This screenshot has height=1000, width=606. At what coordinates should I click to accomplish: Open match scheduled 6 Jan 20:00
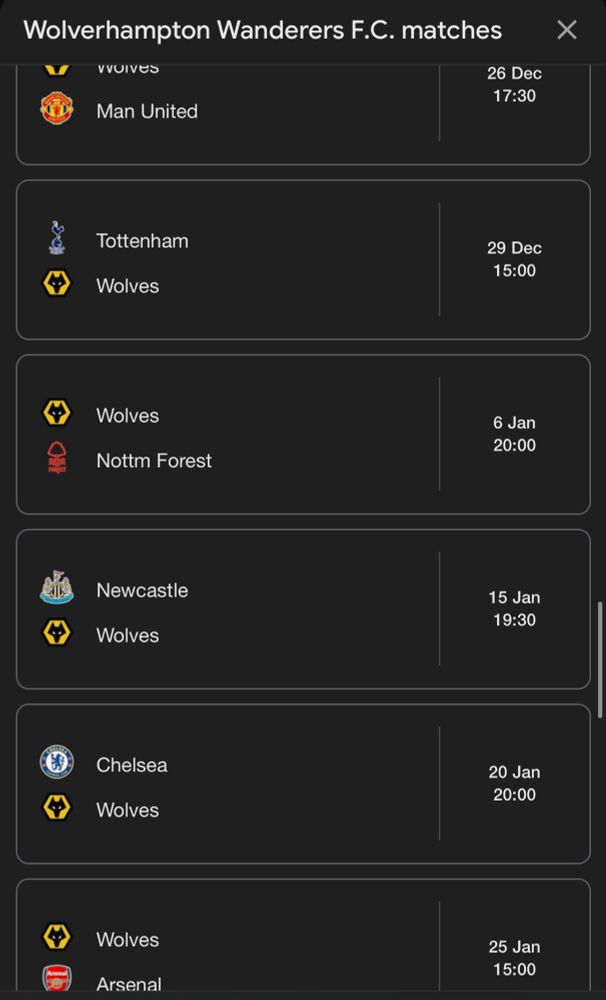coord(514,434)
